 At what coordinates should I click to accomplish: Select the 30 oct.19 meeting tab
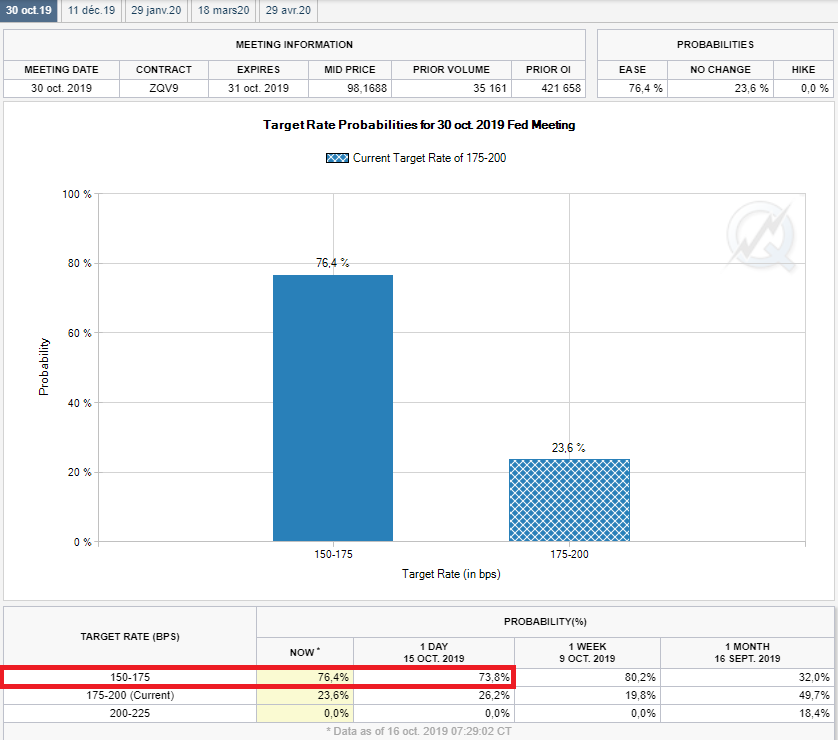[x=30, y=10]
